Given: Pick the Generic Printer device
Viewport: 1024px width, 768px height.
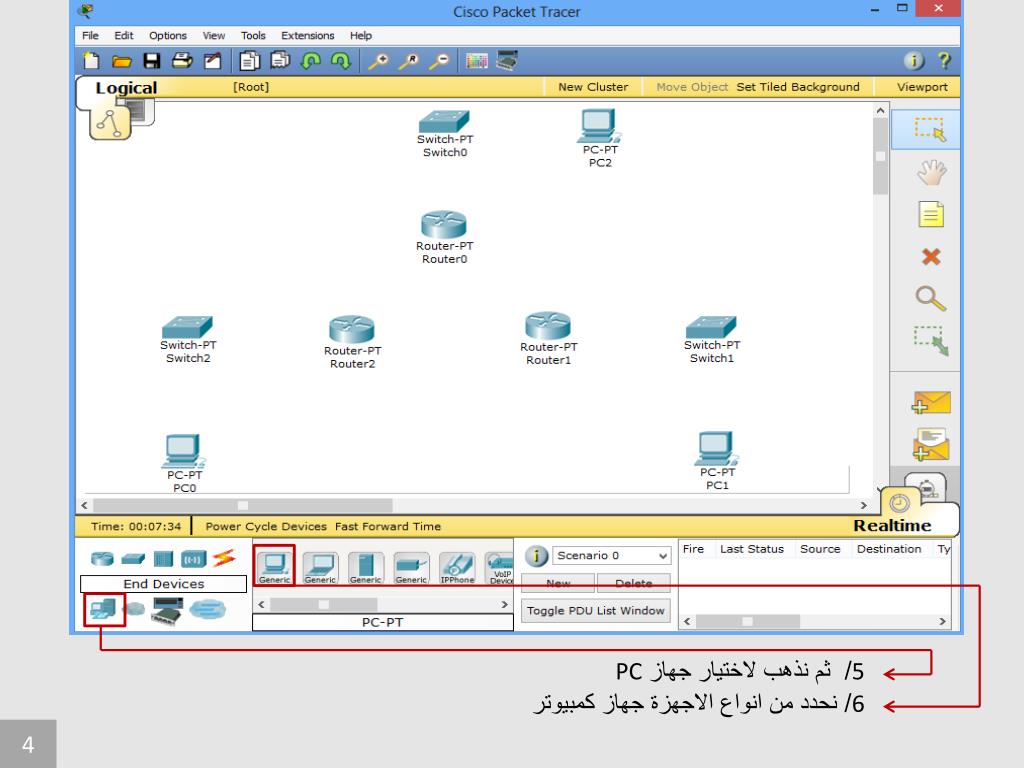Looking at the screenshot, I should (x=411, y=568).
